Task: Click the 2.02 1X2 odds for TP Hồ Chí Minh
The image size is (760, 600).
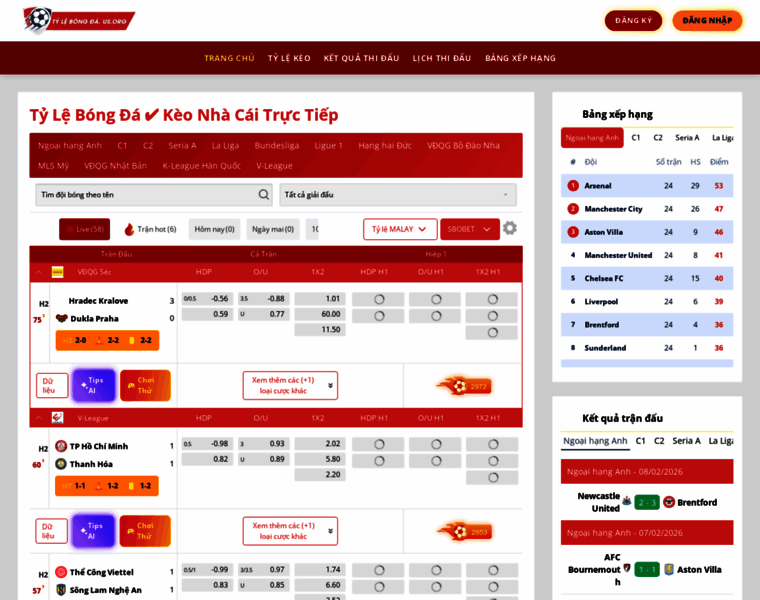Action: (x=320, y=443)
